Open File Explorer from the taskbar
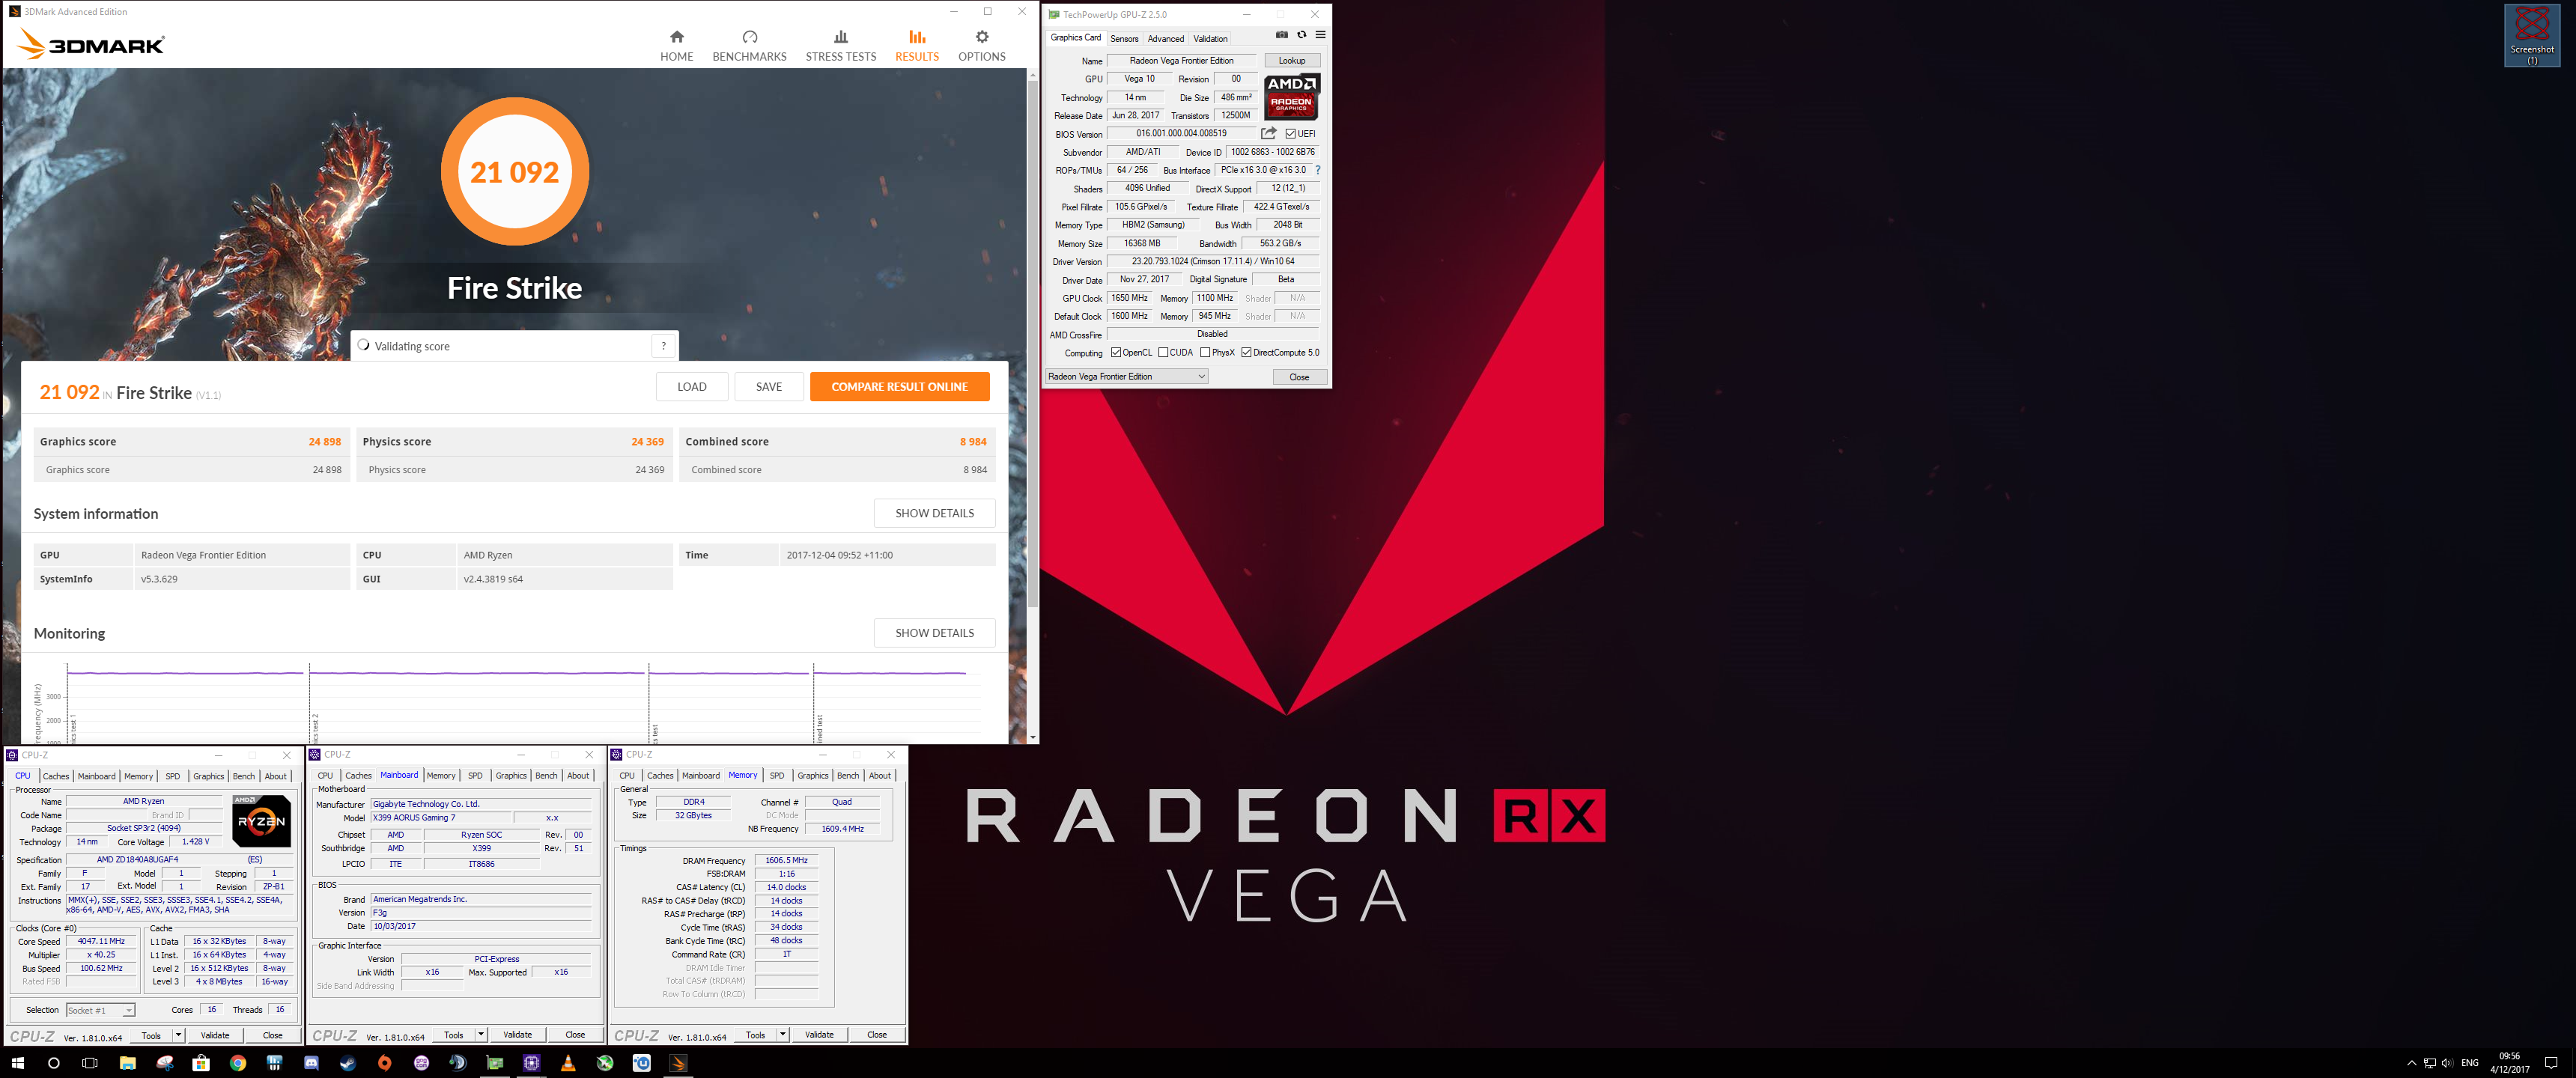 tap(127, 1063)
